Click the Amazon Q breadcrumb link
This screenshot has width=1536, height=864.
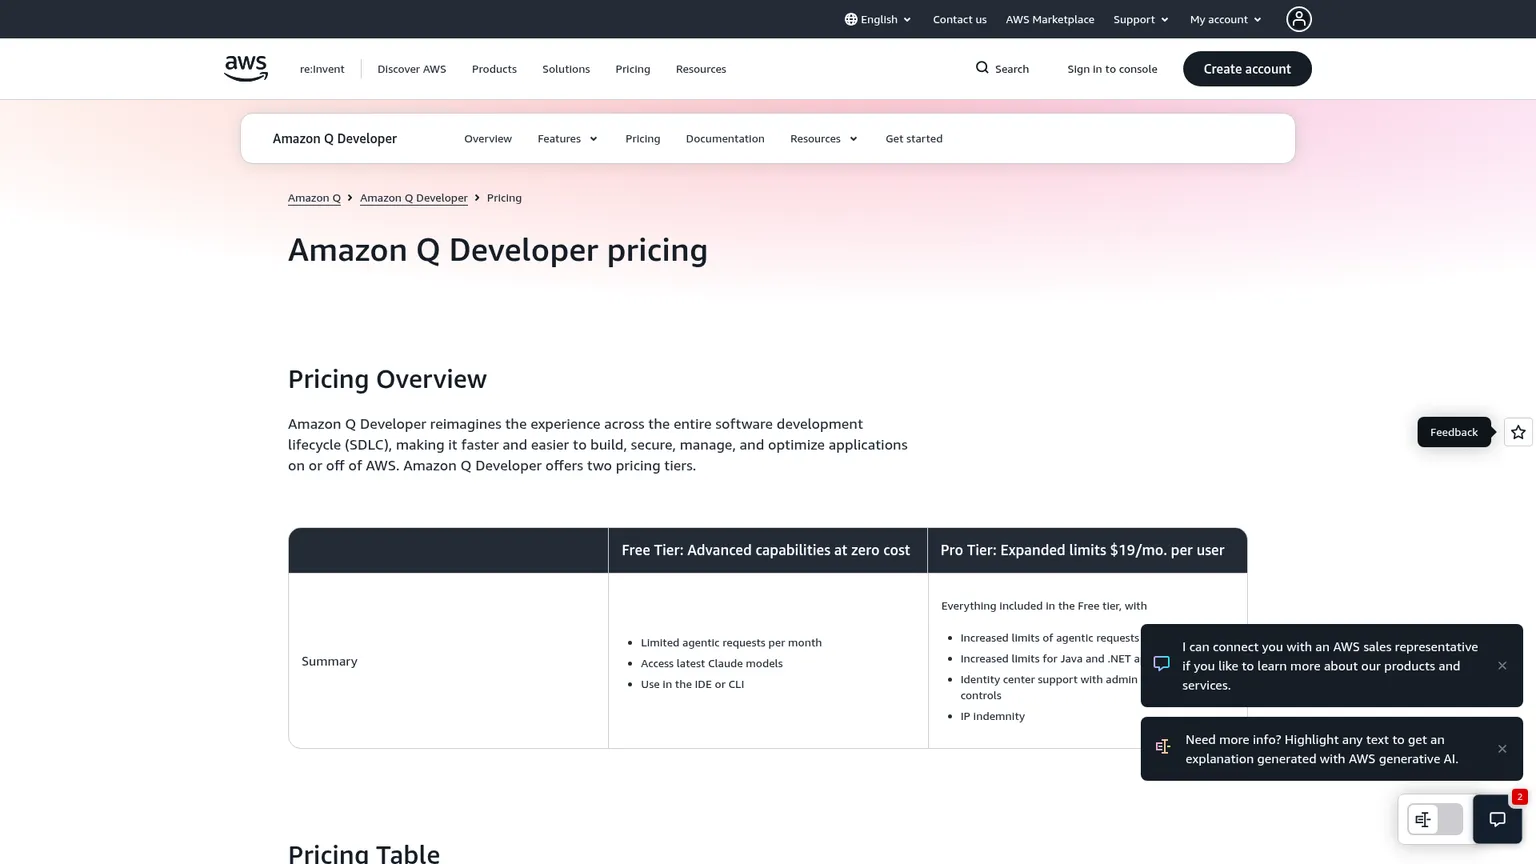(314, 198)
